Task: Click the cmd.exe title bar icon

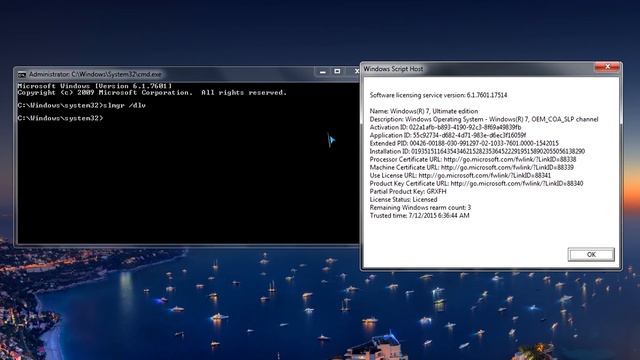Action: pyautogui.click(x=22, y=74)
